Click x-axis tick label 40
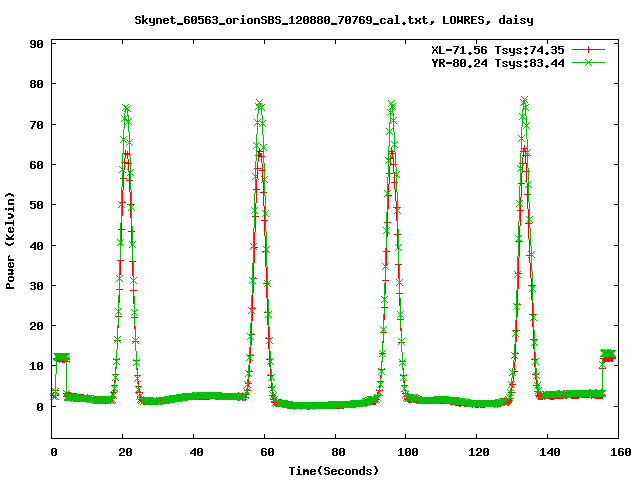This screenshot has height=480, width=640. 196,452
